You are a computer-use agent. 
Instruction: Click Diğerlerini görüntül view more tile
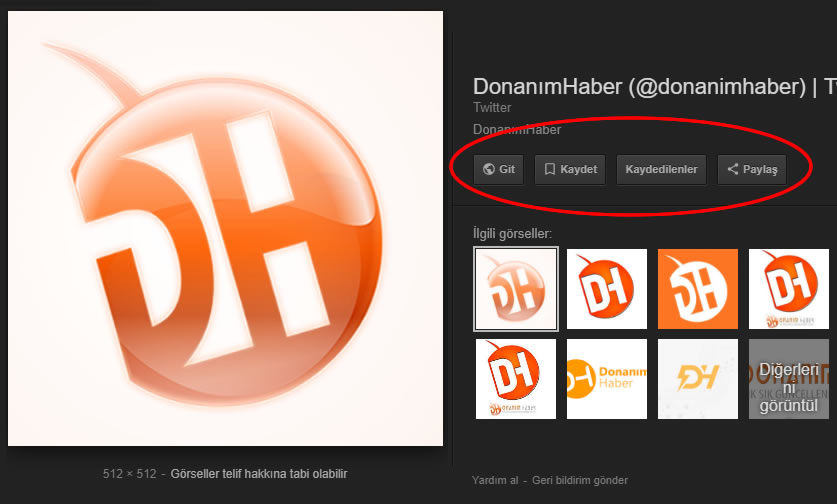point(789,379)
